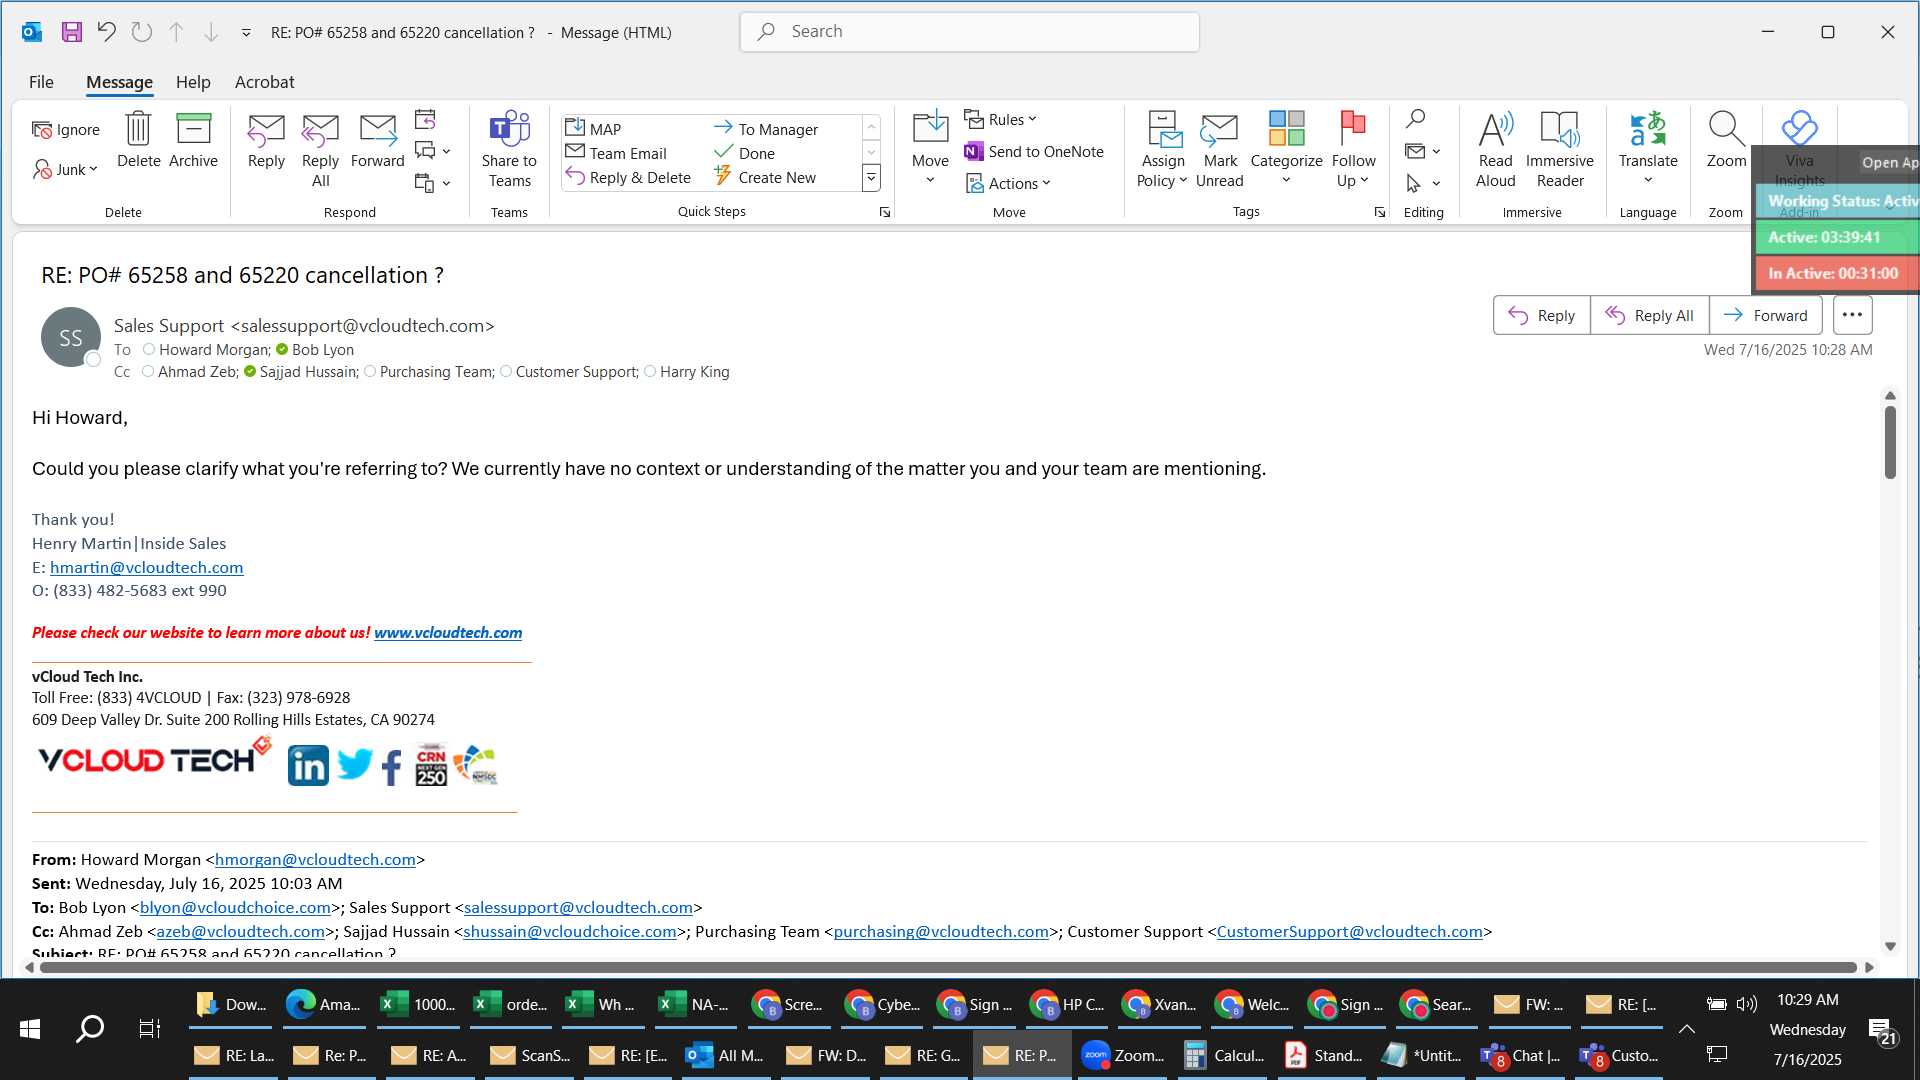The height and width of the screenshot is (1080, 1920).
Task: Open the Facebook icon in signature
Action: pos(392,767)
